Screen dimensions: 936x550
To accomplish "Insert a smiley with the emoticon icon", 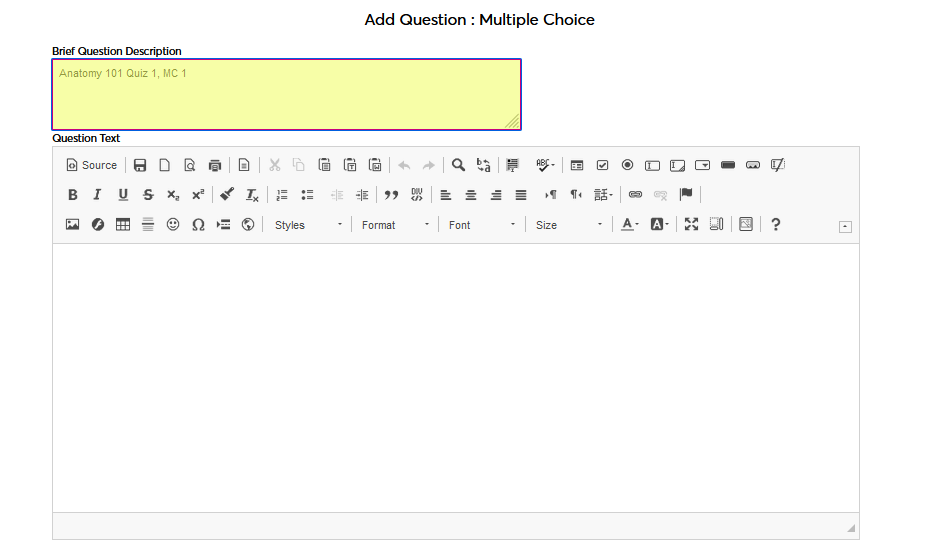I will [x=173, y=225].
